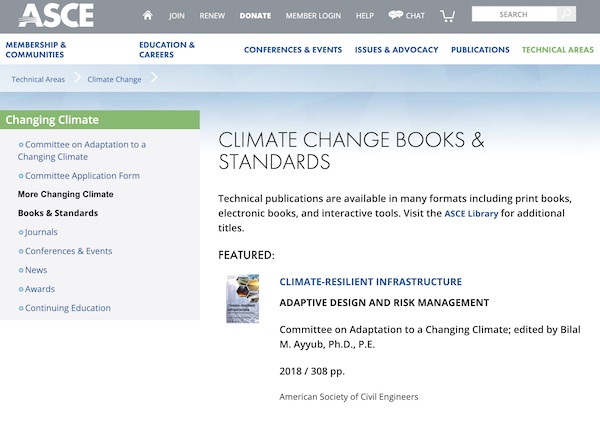Open Membership & Communities menu

(x=36, y=50)
